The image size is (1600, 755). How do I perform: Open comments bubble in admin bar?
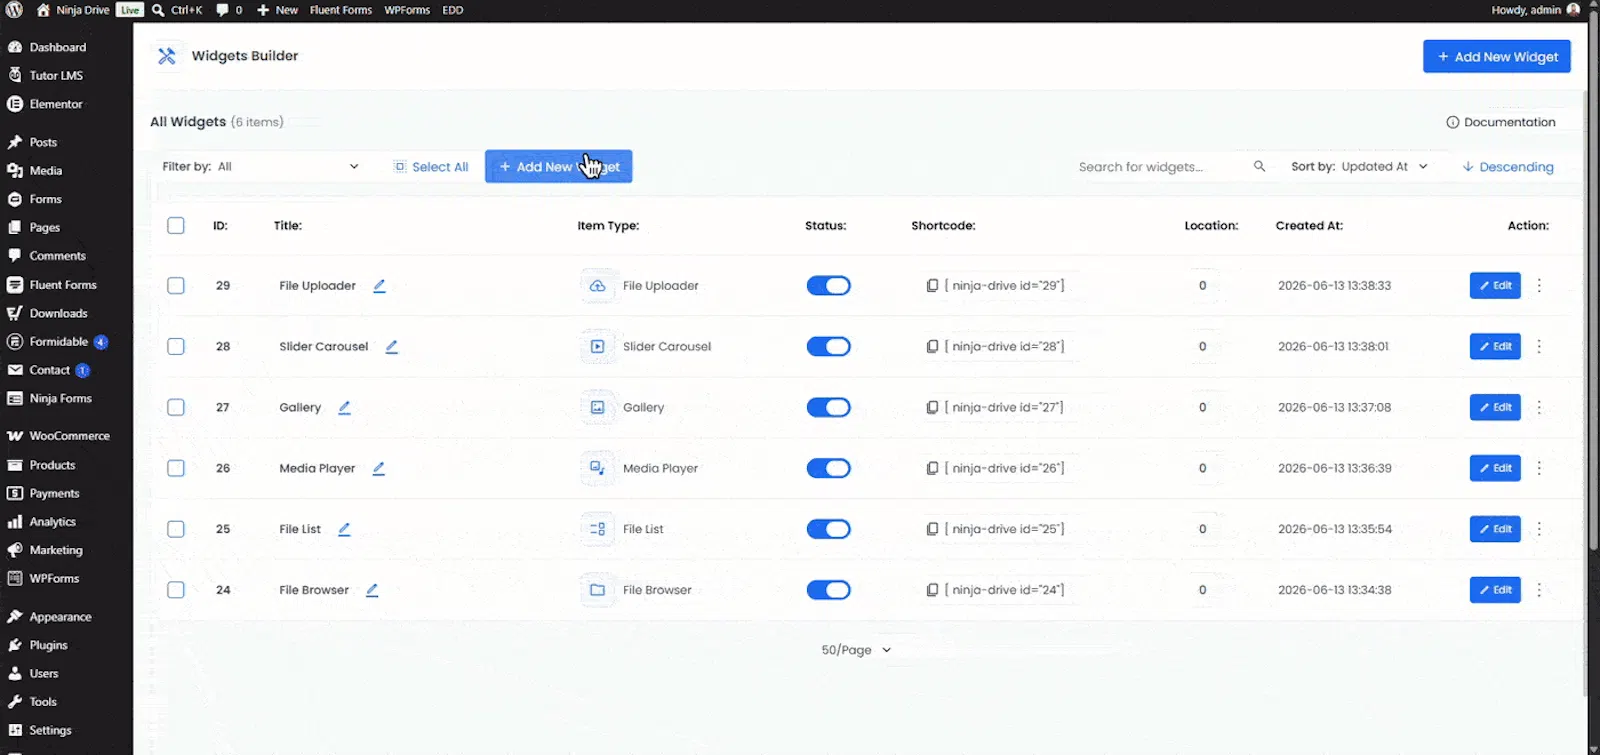pyautogui.click(x=229, y=10)
